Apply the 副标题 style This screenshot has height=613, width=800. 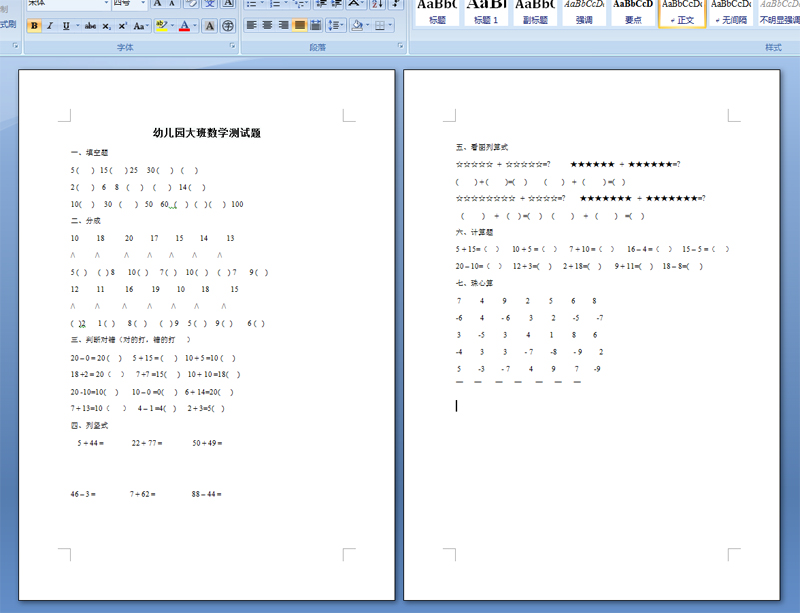[535, 13]
